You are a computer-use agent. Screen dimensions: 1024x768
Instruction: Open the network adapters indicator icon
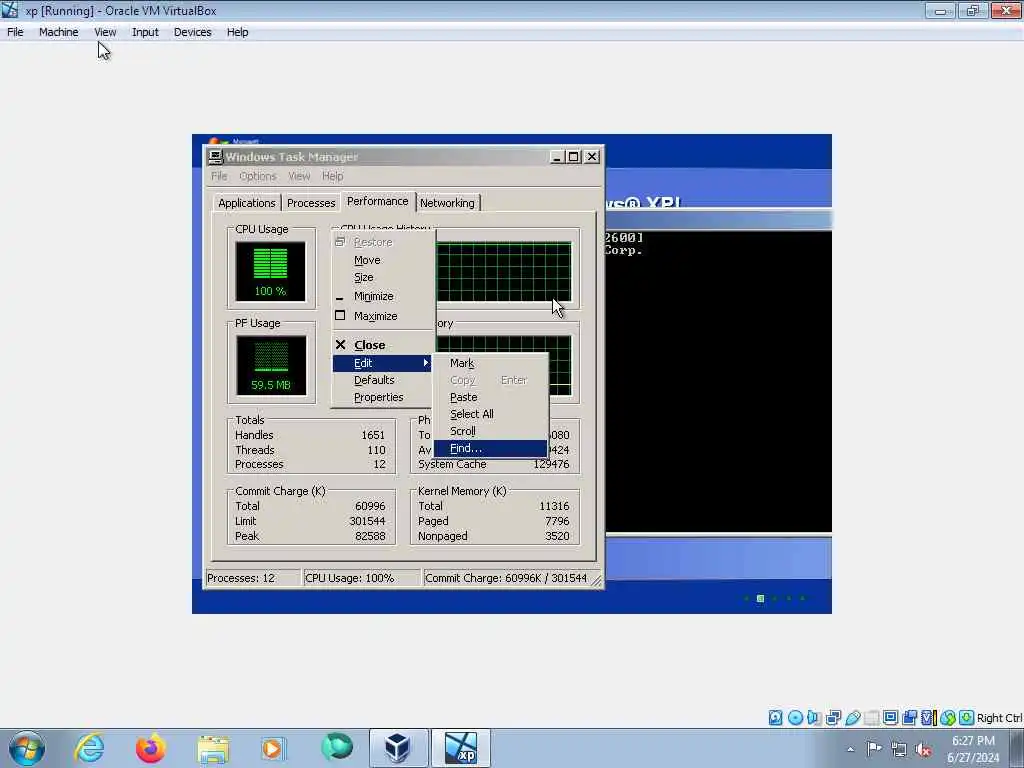833,718
